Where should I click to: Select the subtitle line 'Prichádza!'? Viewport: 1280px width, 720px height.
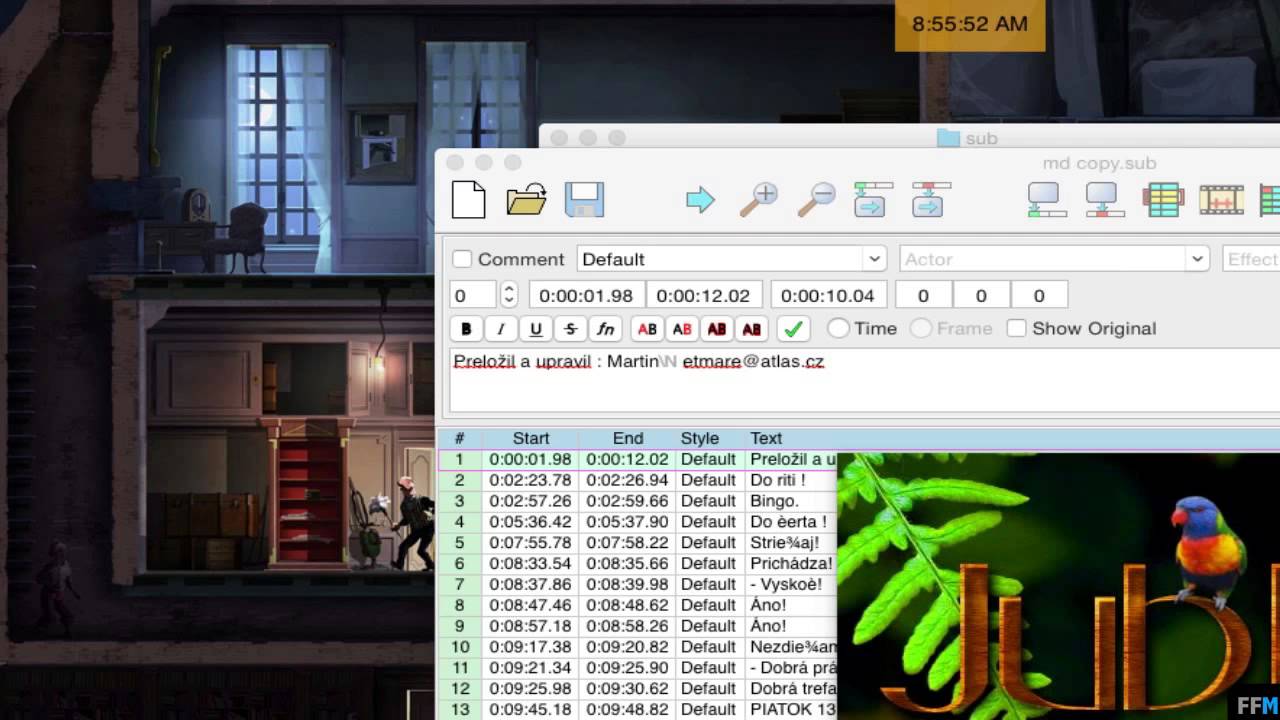coord(638,564)
